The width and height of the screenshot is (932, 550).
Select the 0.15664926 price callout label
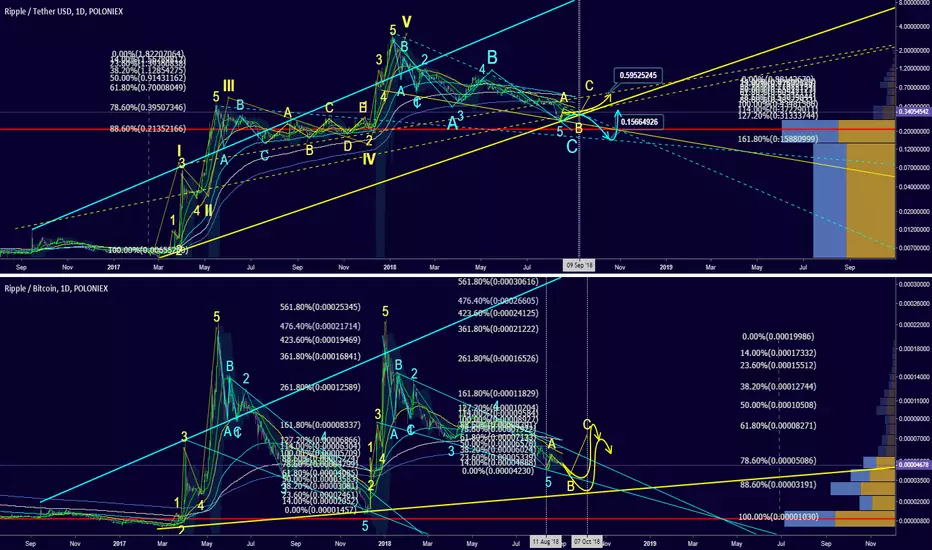[639, 122]
